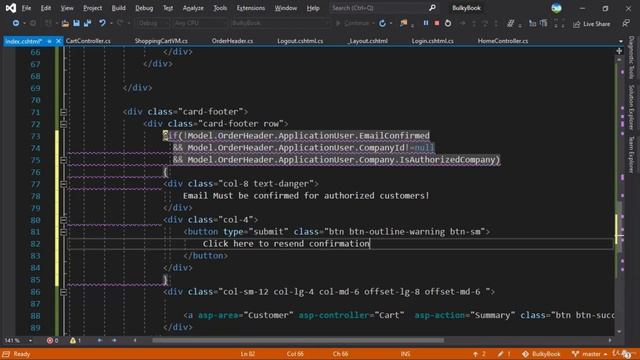Click the decrease indent toolbar icon
The height and width of the screenshot is (360, 640).
click(x=532, y=24)
